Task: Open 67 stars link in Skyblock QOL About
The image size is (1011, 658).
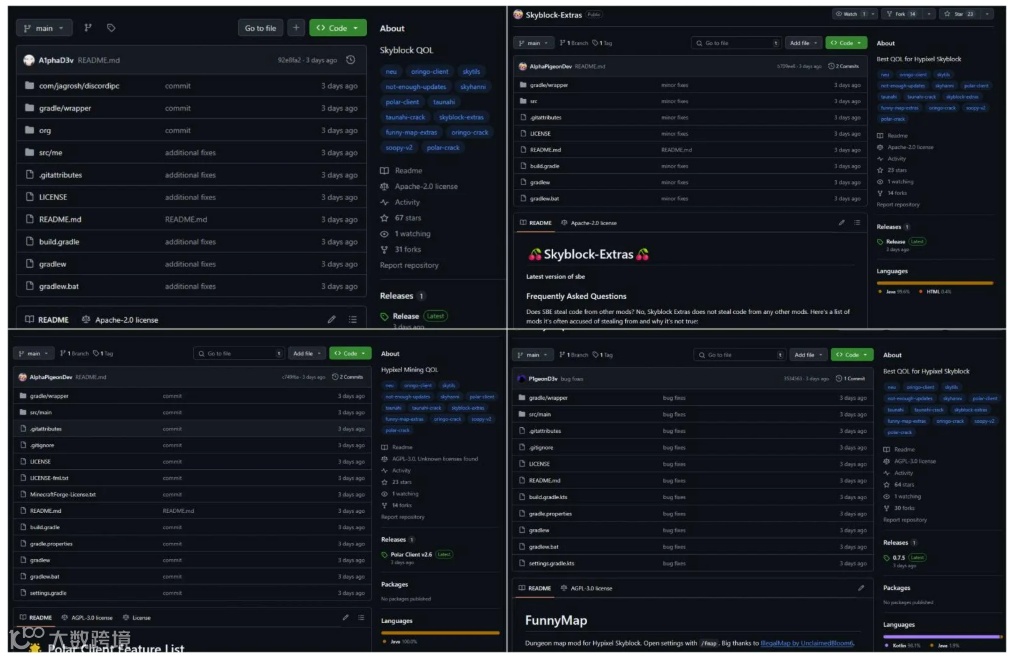Action: pyautogui.click(x=408, y=218)
